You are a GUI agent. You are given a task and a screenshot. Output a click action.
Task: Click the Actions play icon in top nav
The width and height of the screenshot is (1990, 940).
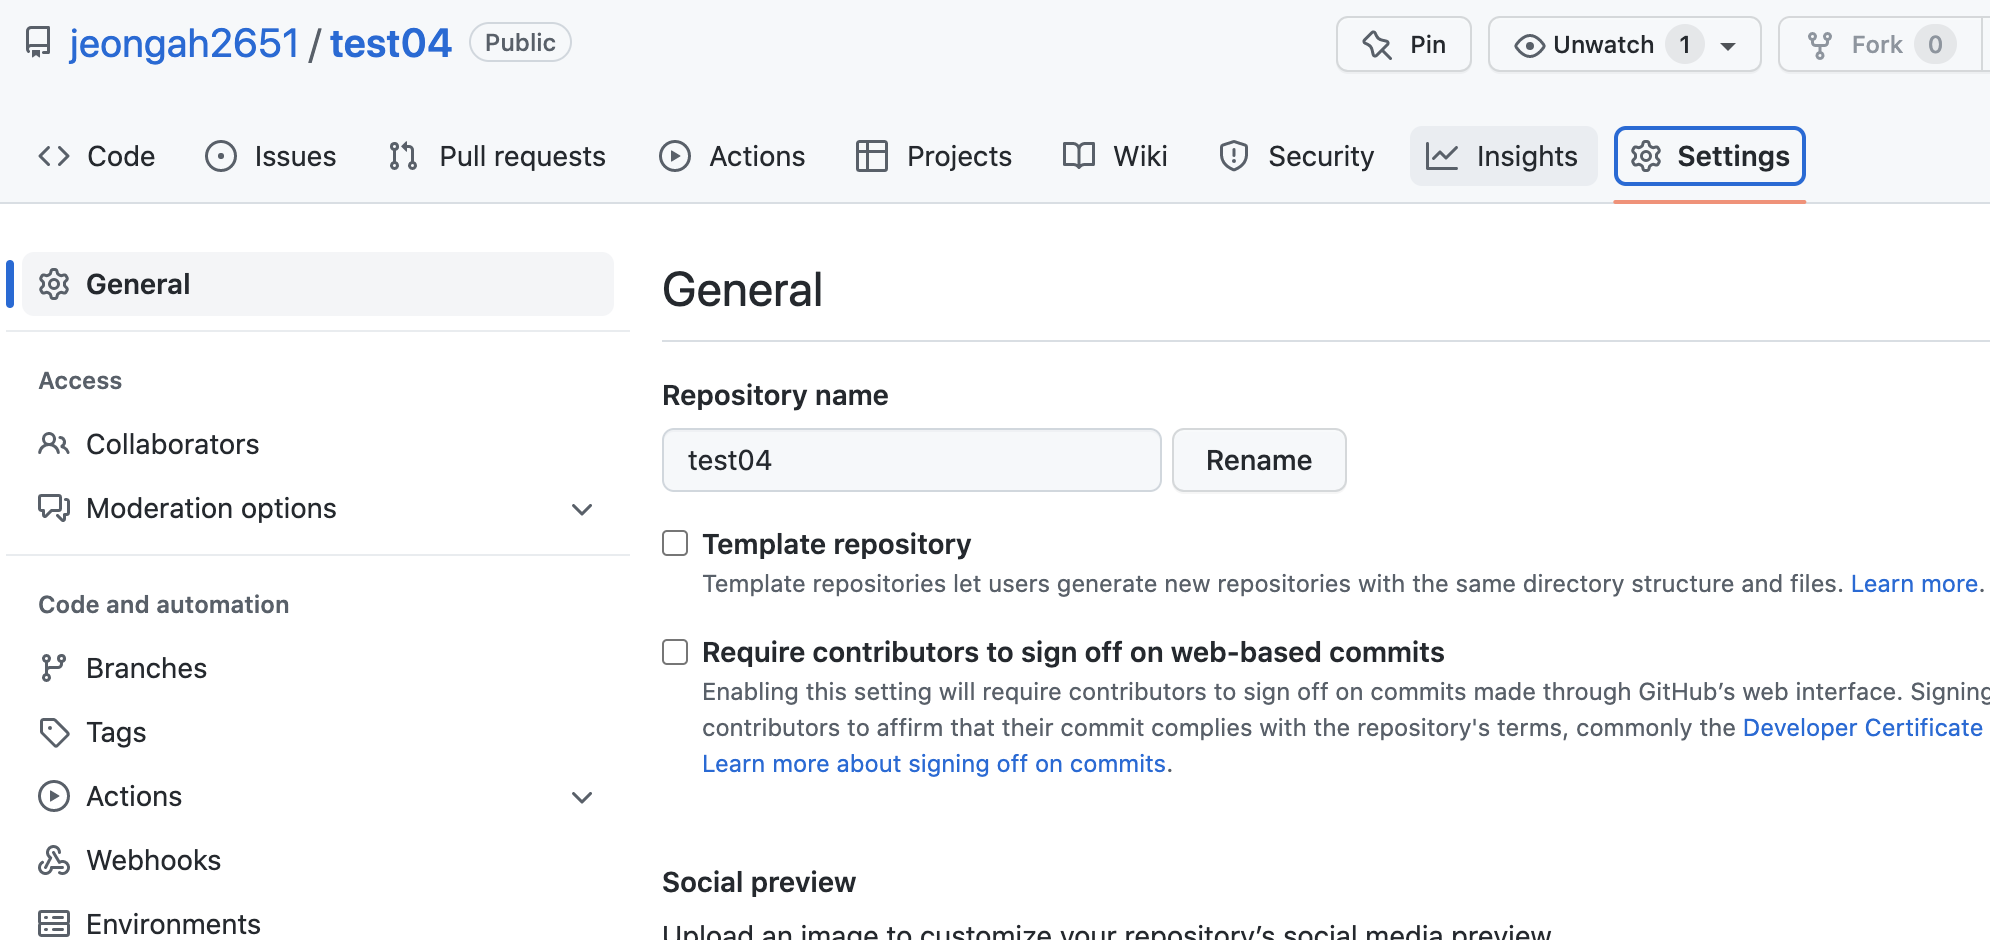675,156
